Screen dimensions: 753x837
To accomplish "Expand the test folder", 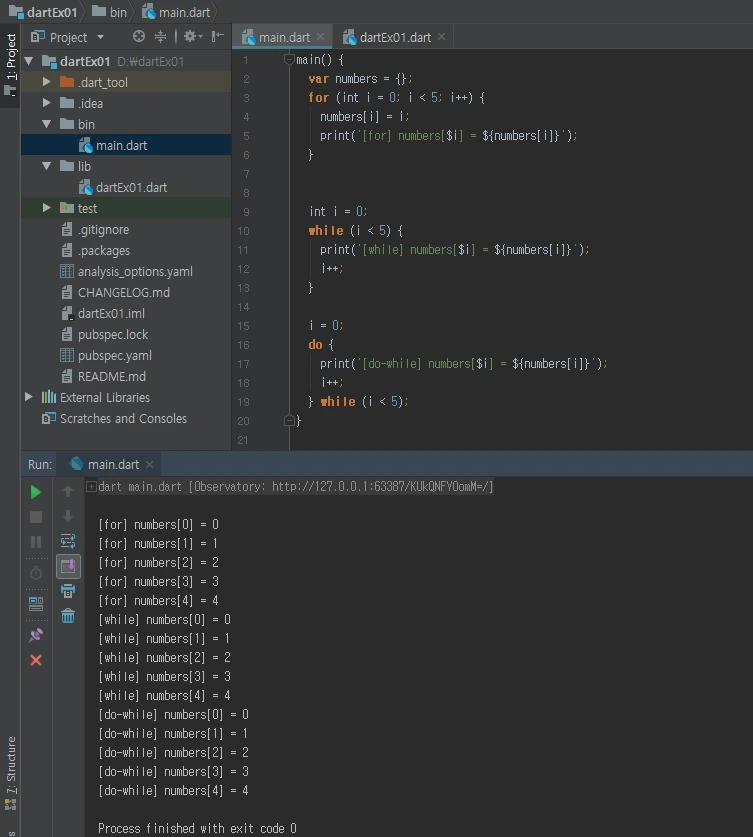I will tap(46, 208).
